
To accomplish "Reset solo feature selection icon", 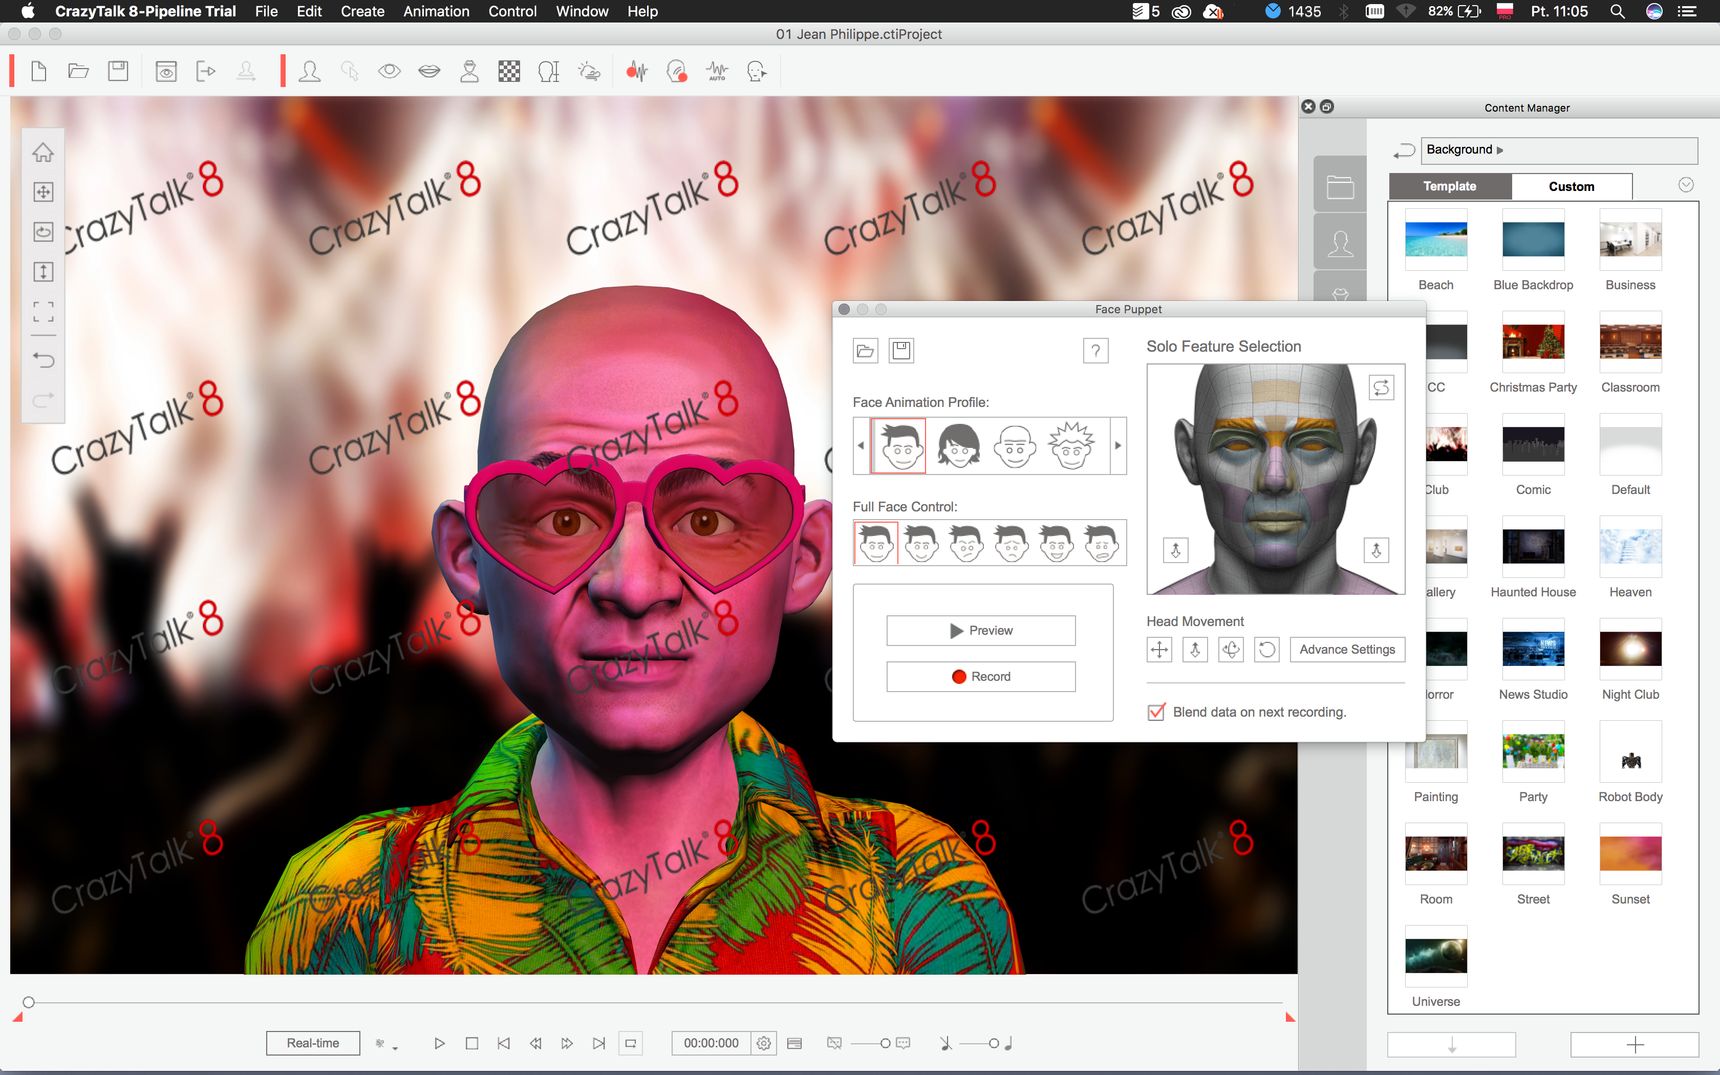I will (x=1381, y=388).
